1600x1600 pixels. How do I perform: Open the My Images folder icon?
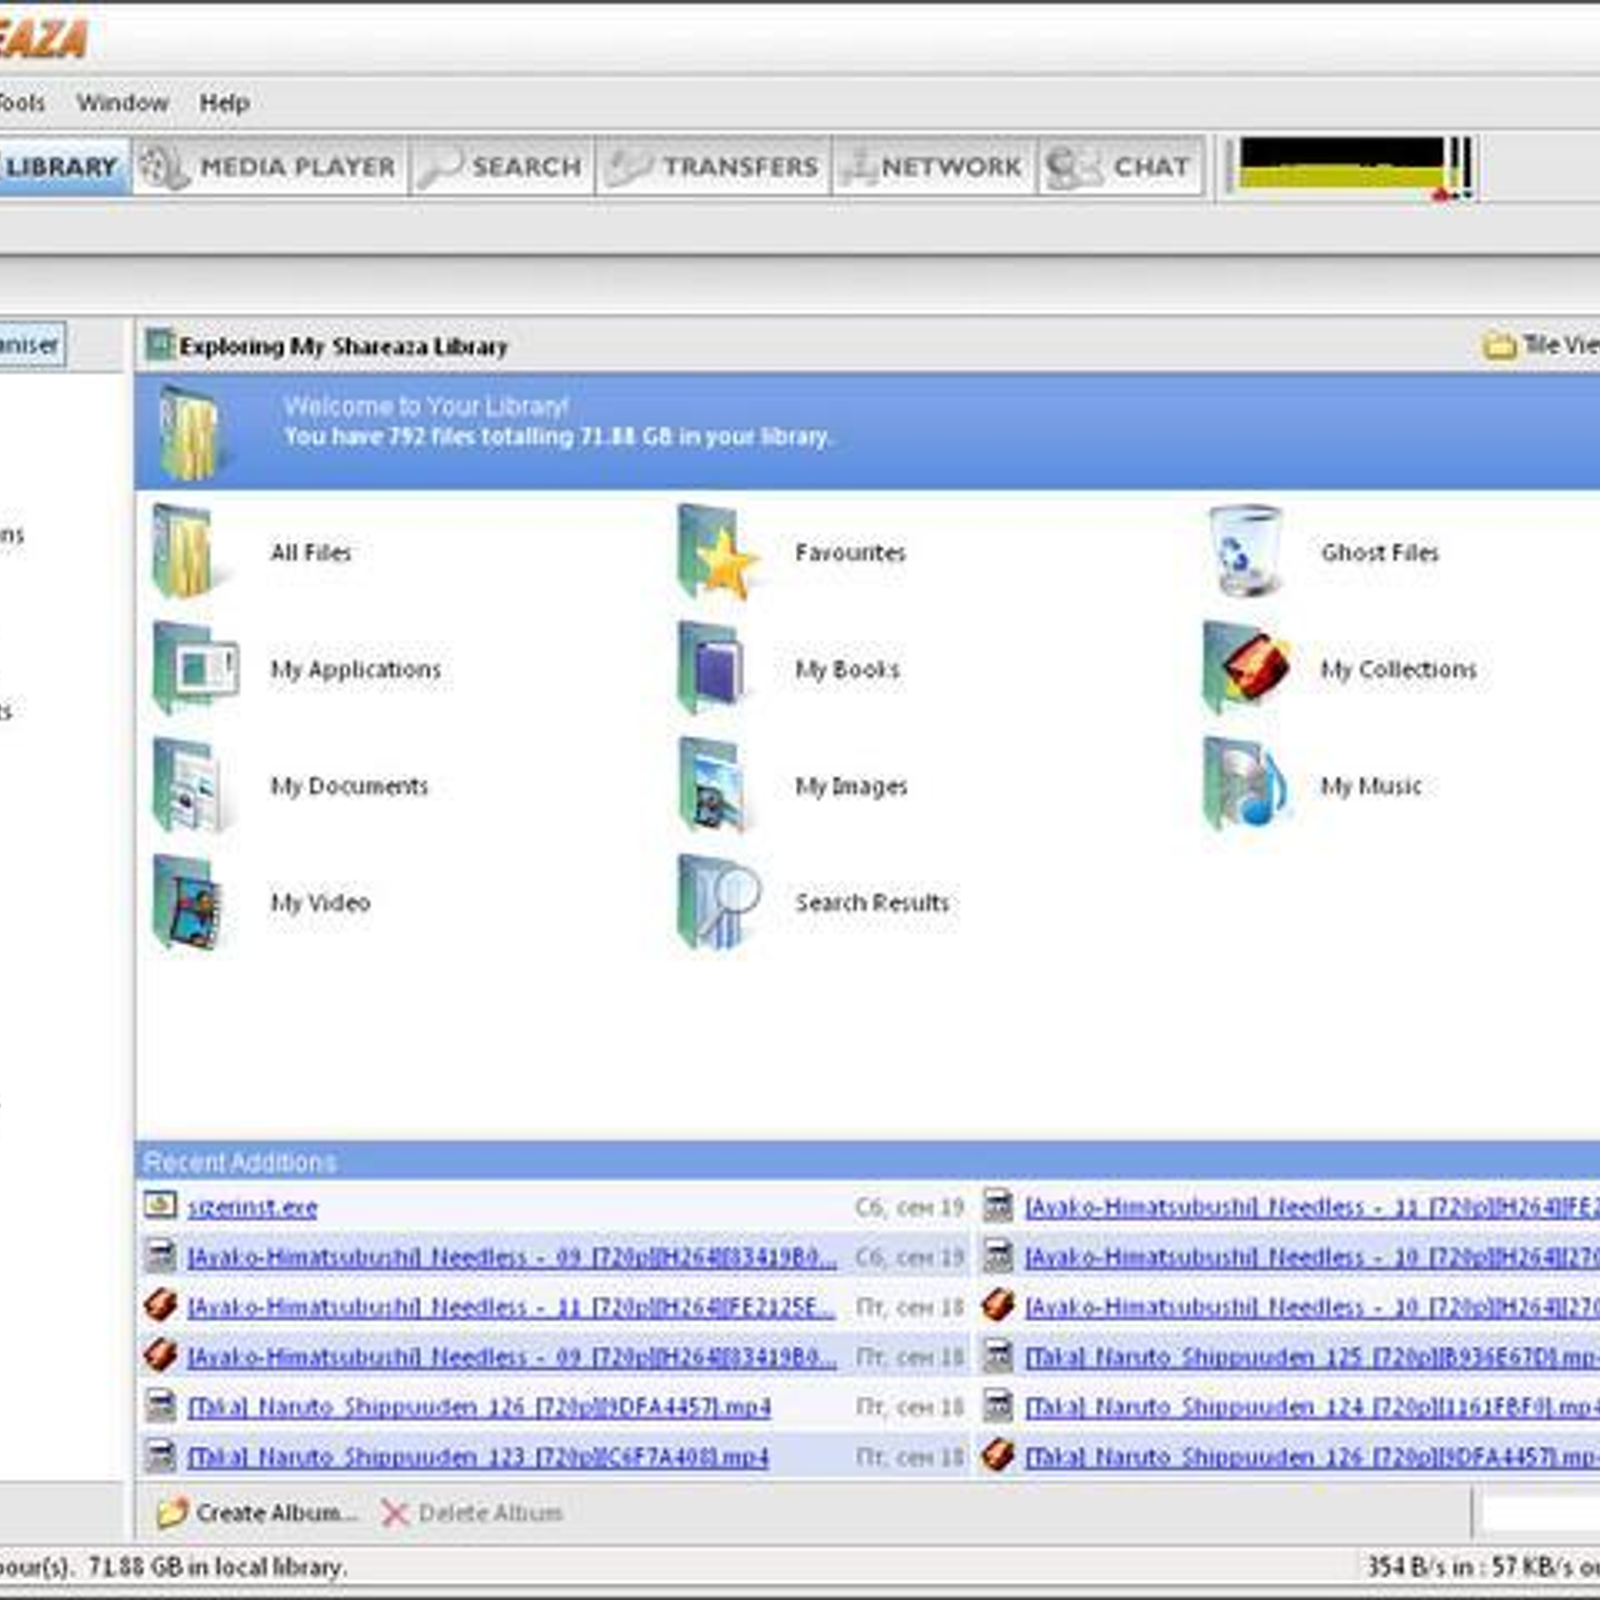coord(712,786)
